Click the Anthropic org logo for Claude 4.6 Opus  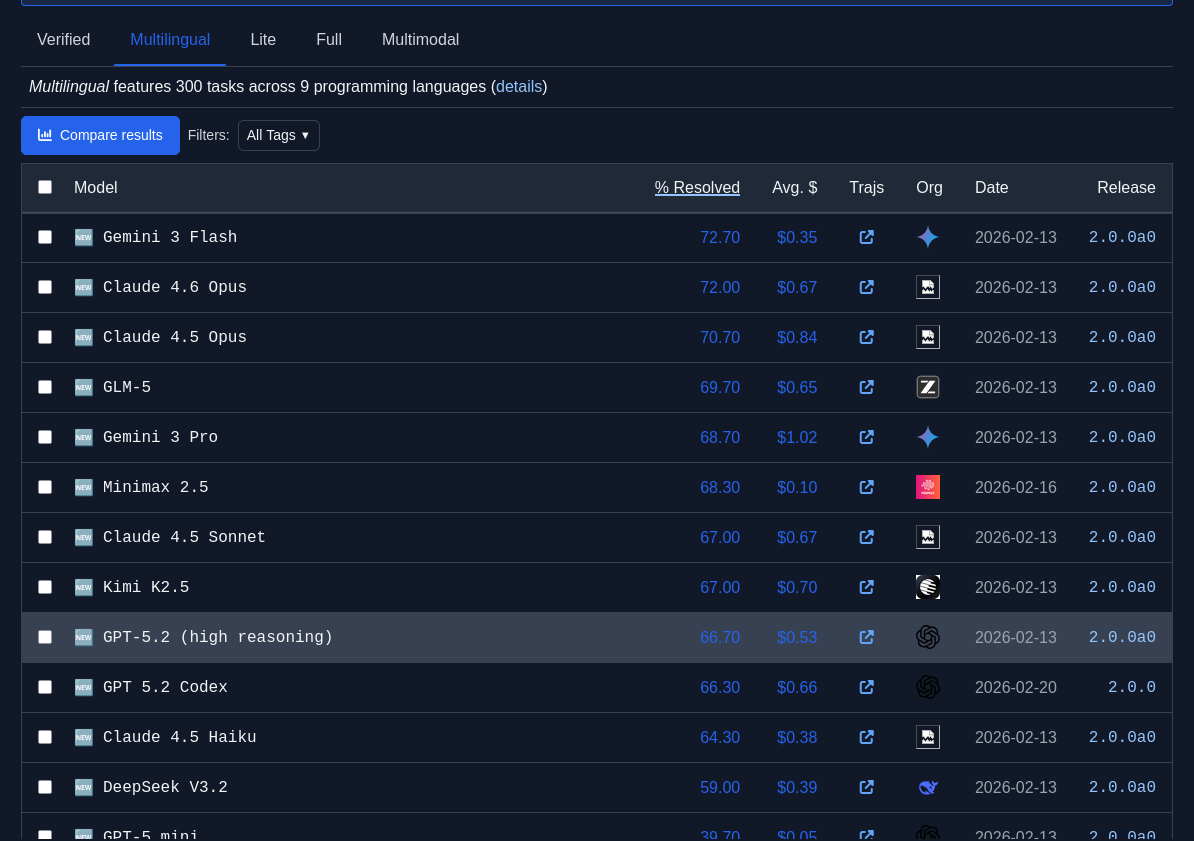pos(927,288)
